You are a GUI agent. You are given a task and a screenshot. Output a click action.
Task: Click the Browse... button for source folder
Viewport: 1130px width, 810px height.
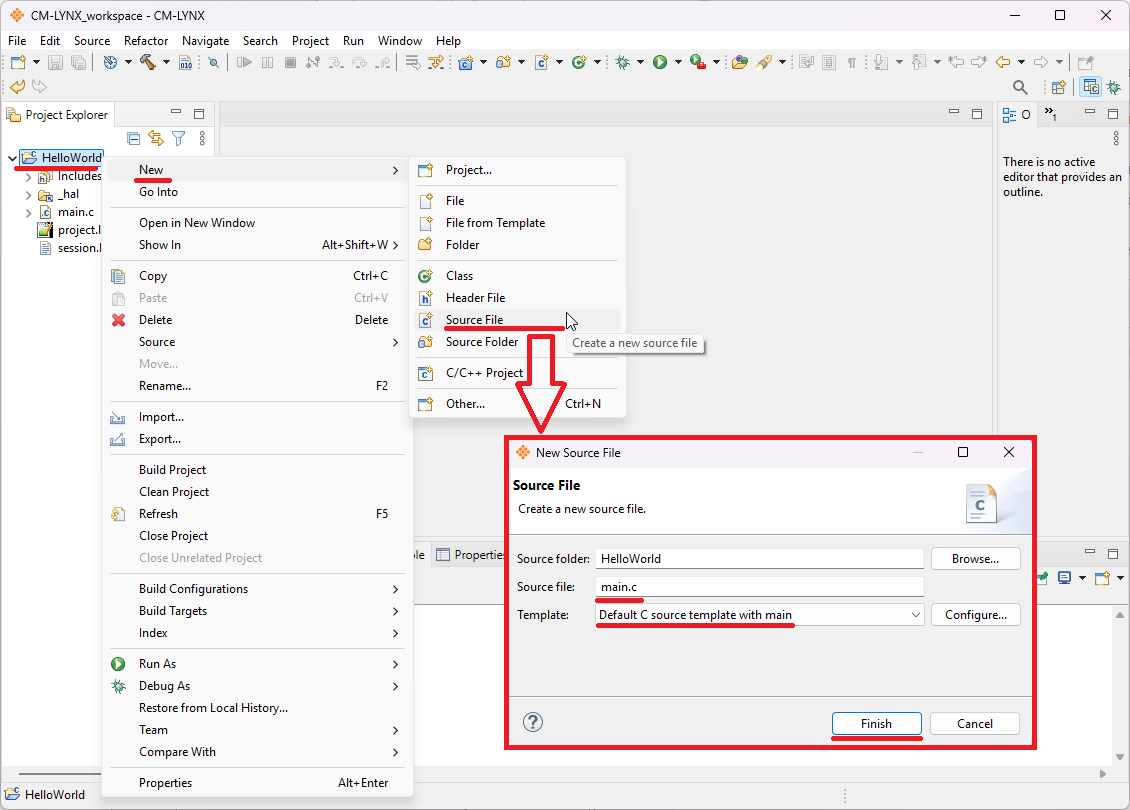pos(975,559)
